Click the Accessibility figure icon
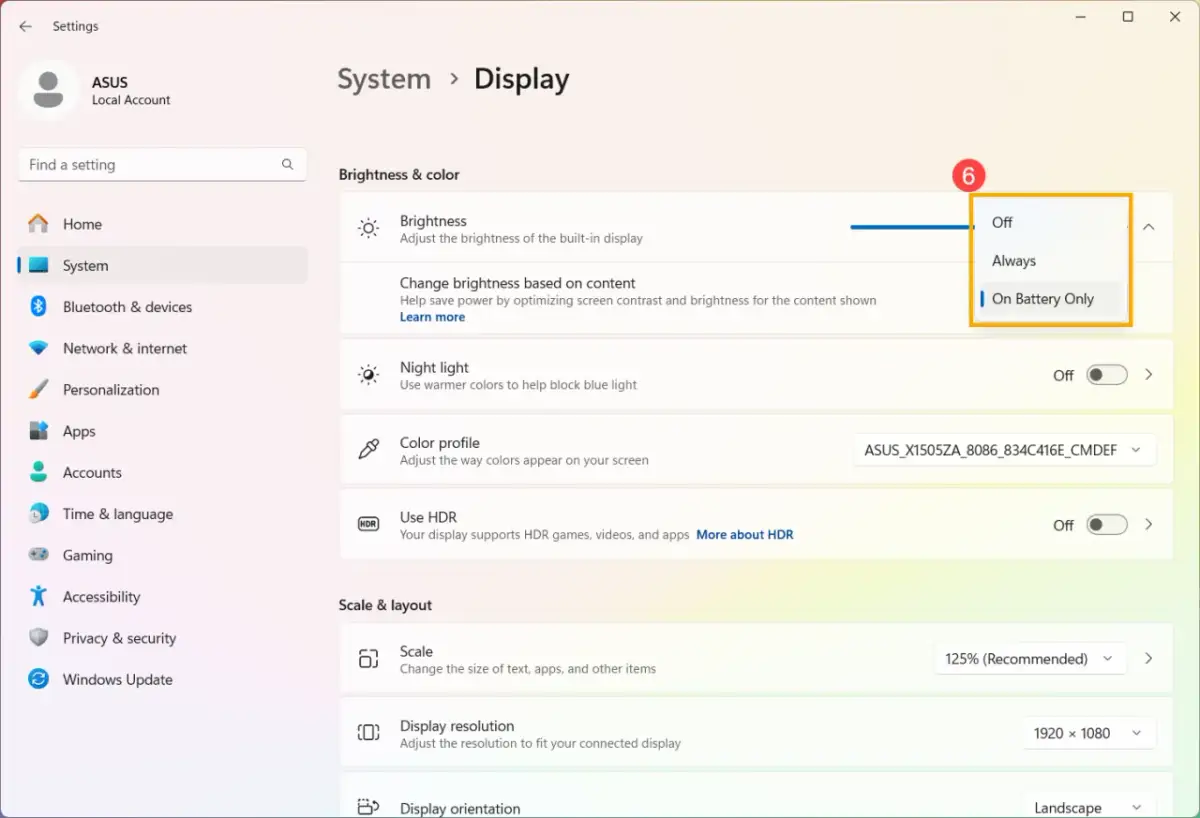This screenshot has height=818, width=1200. pos(39,597)
